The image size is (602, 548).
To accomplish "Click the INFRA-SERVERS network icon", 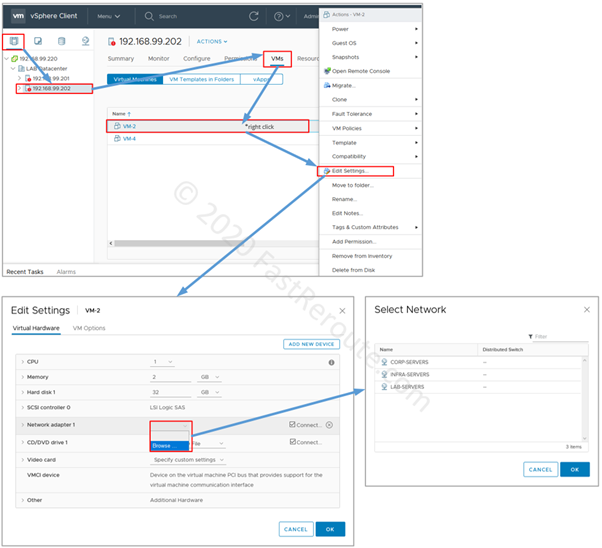I will [x=384, y=374].
